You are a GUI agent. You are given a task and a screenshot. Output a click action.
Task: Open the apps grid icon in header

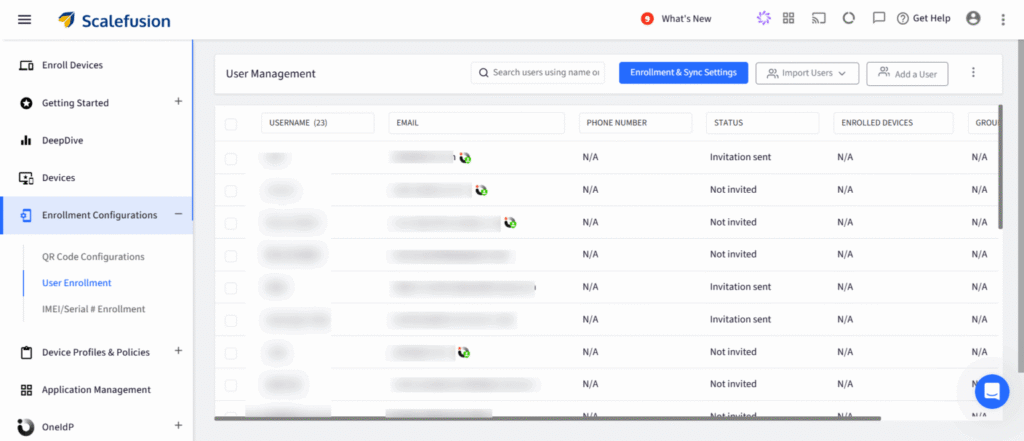click(x=788, y=19)
